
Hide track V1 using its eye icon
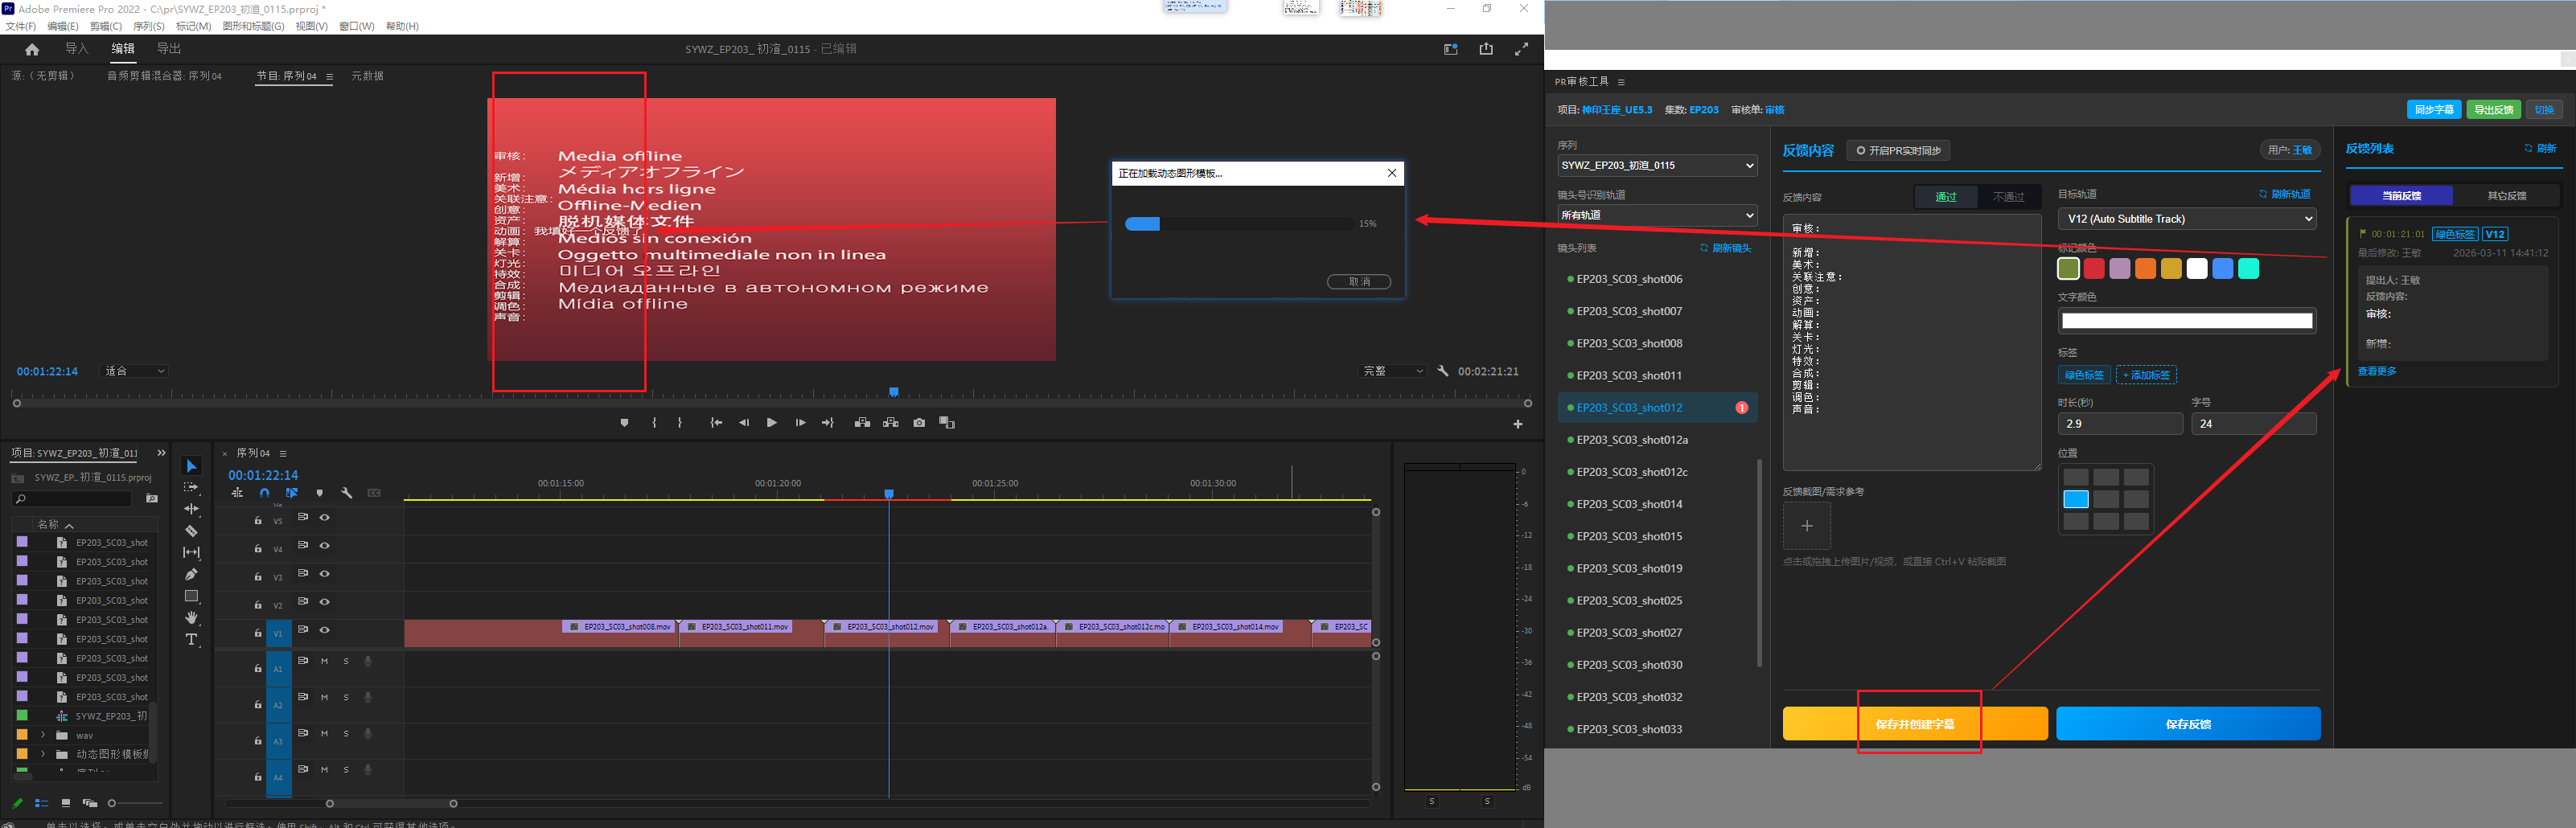[x=324, y=630]
